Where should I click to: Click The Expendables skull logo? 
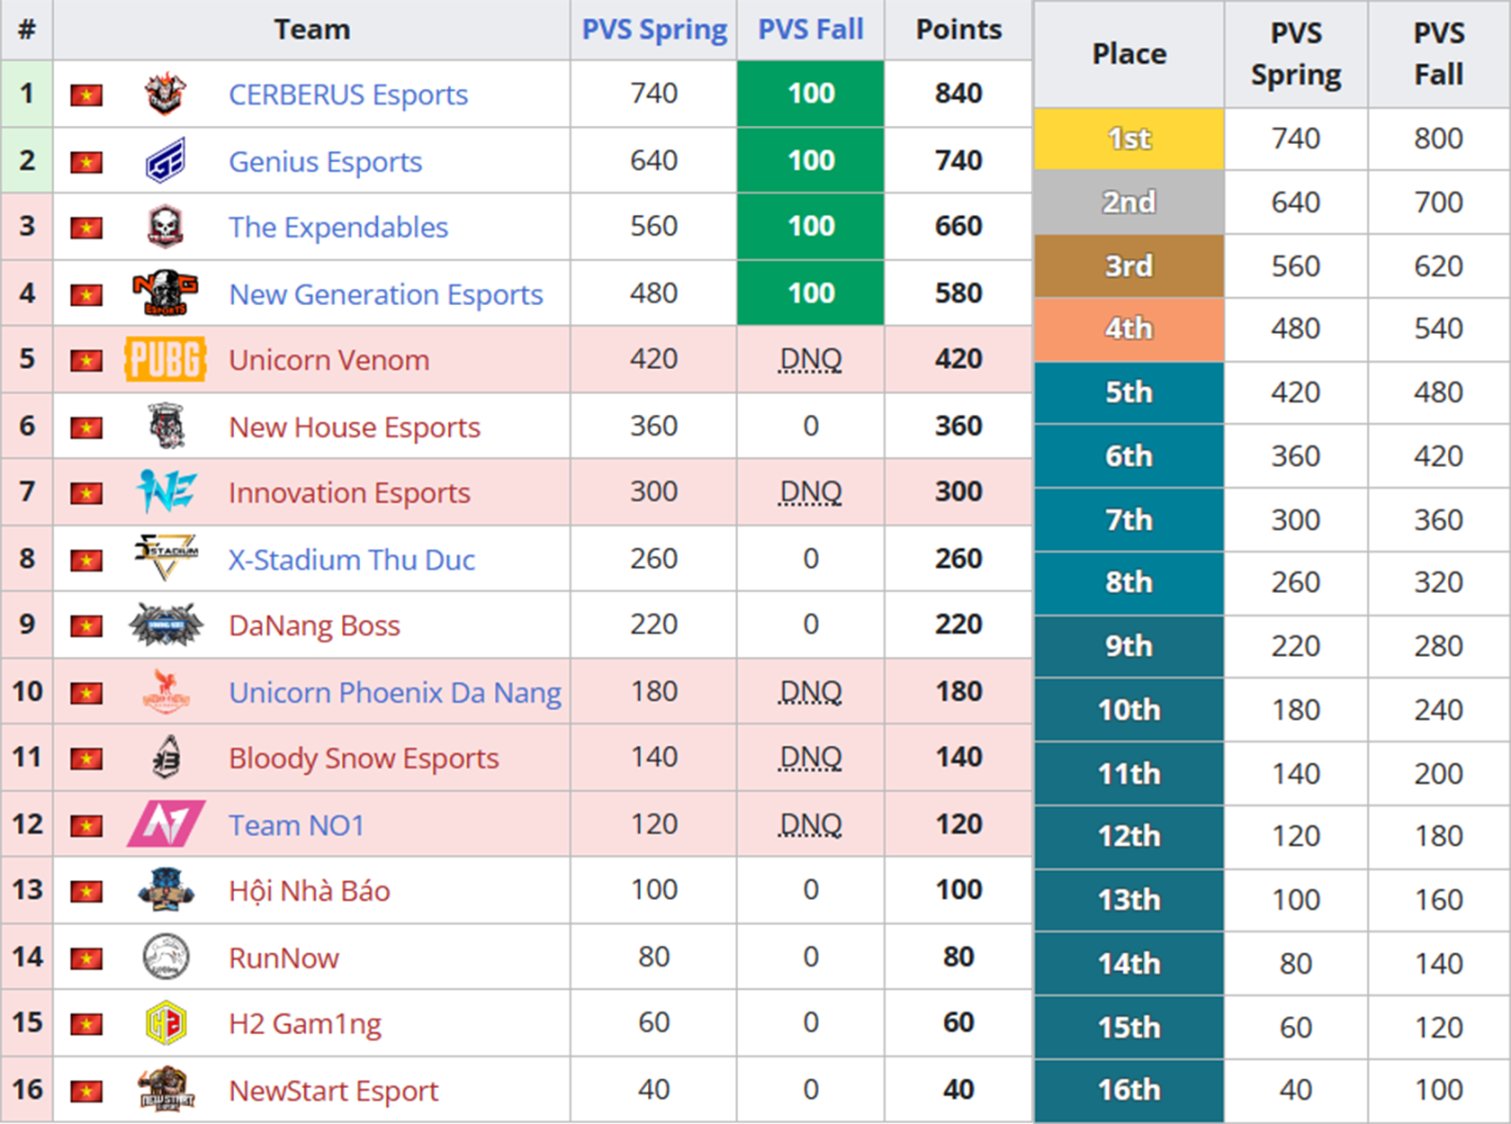point(165,227)
